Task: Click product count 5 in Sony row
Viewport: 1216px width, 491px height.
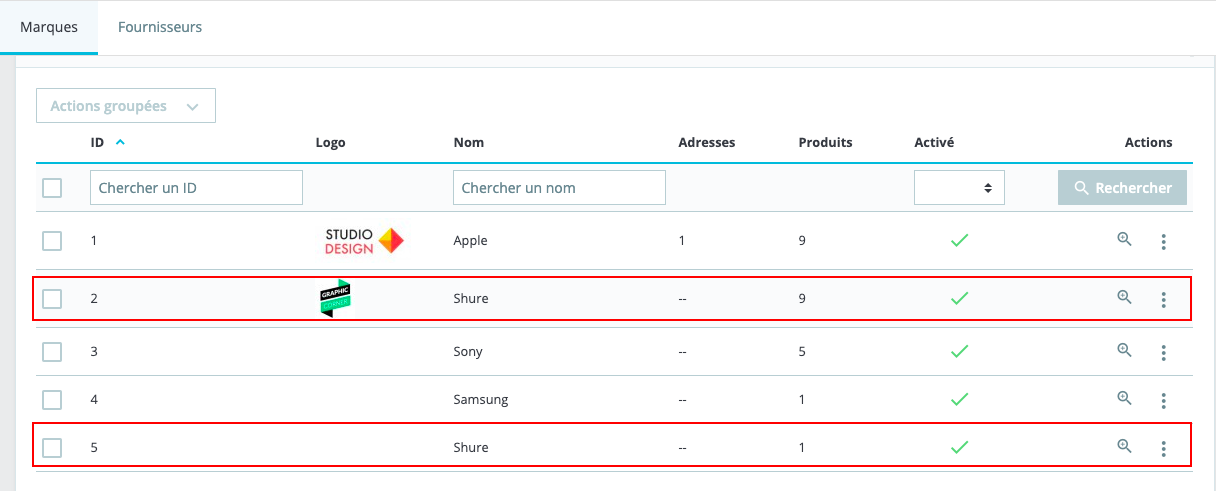Action: [802, 351]
